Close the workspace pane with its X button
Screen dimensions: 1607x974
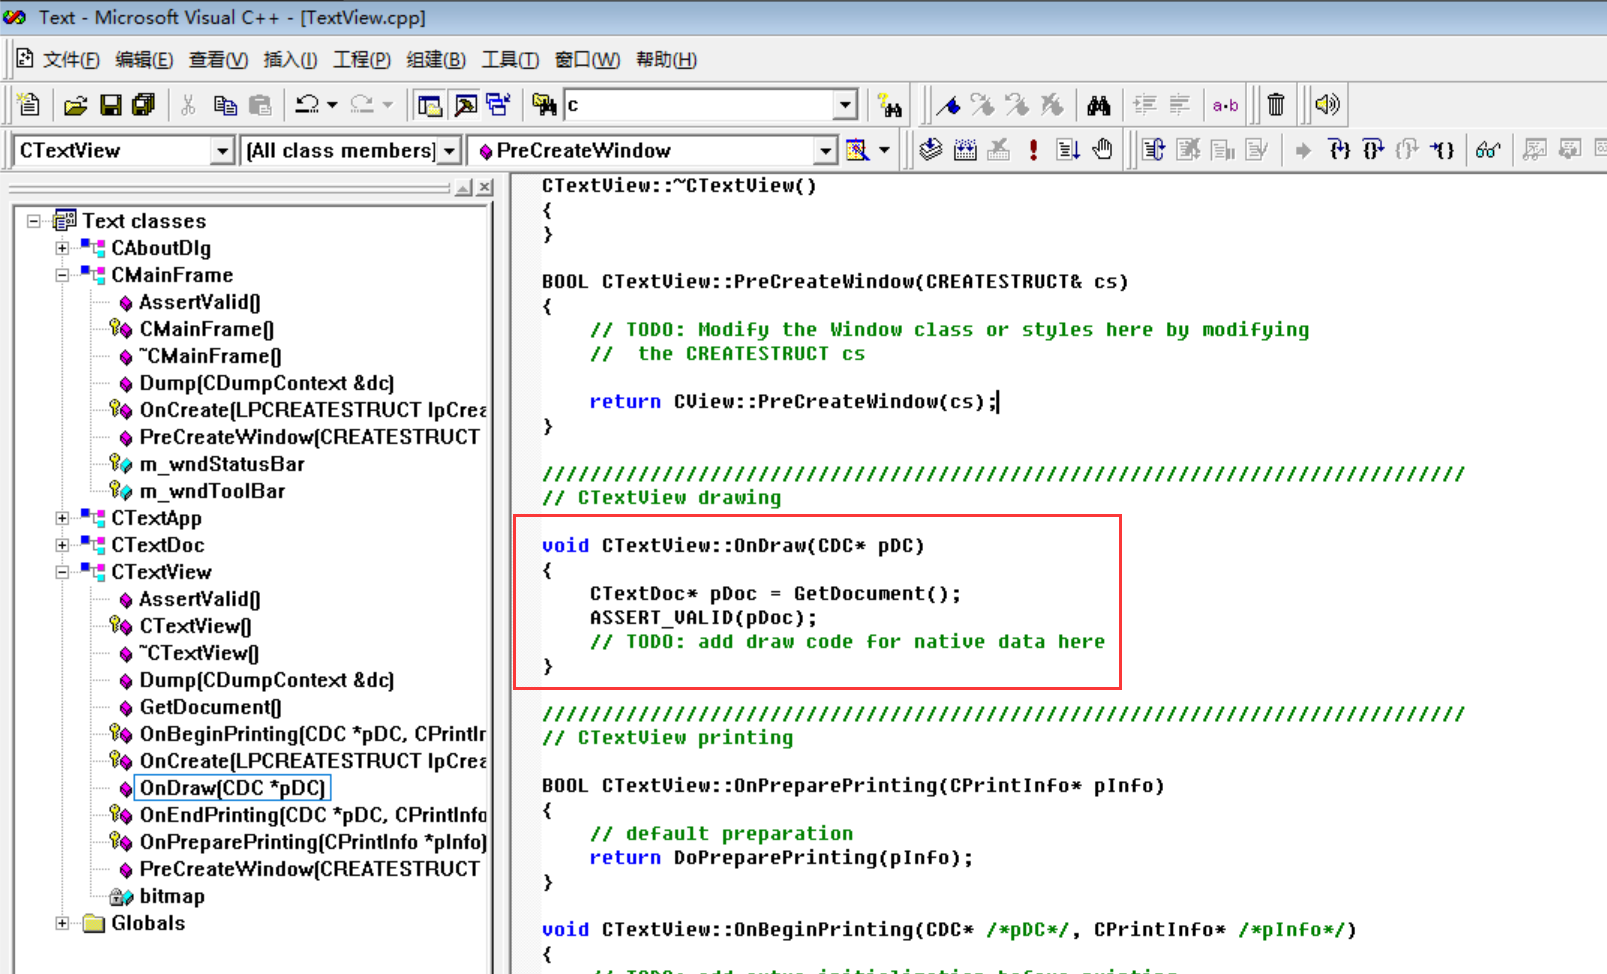[485, 188]
